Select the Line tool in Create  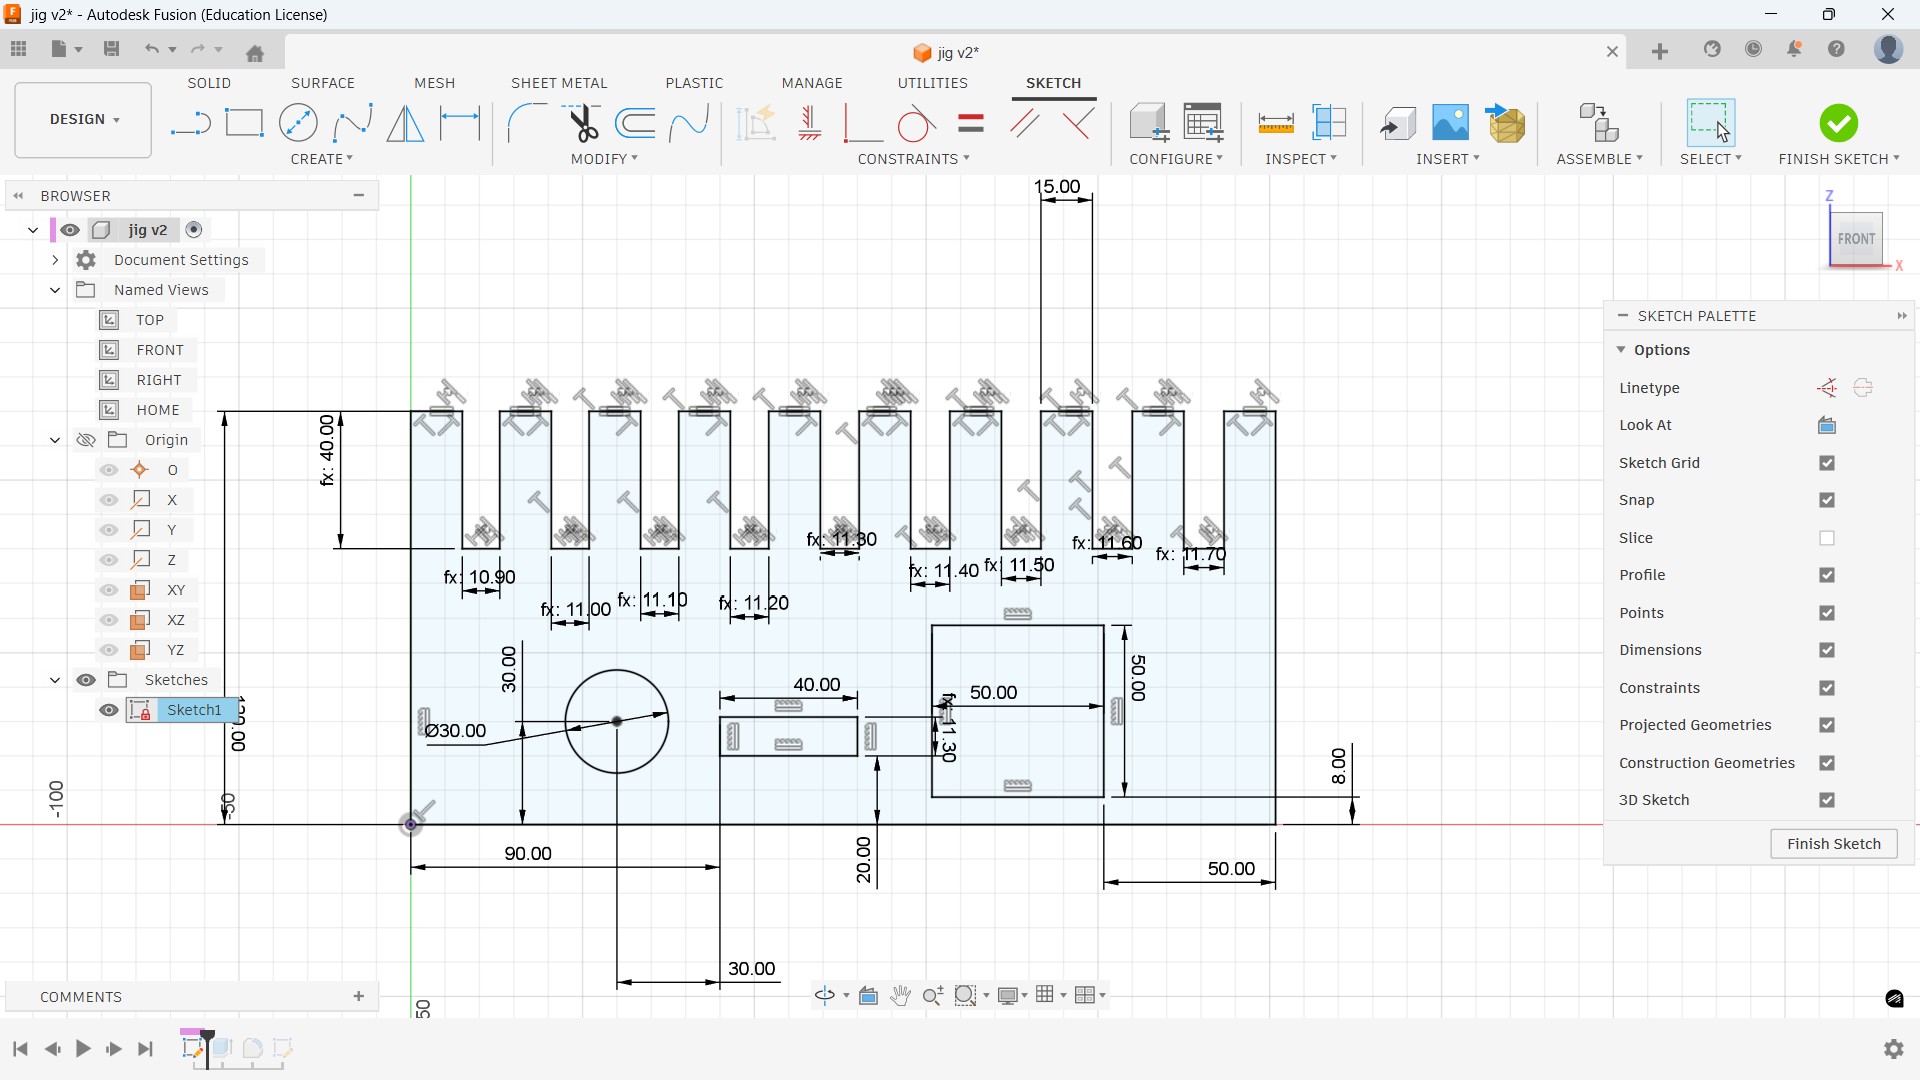[190, 124]
